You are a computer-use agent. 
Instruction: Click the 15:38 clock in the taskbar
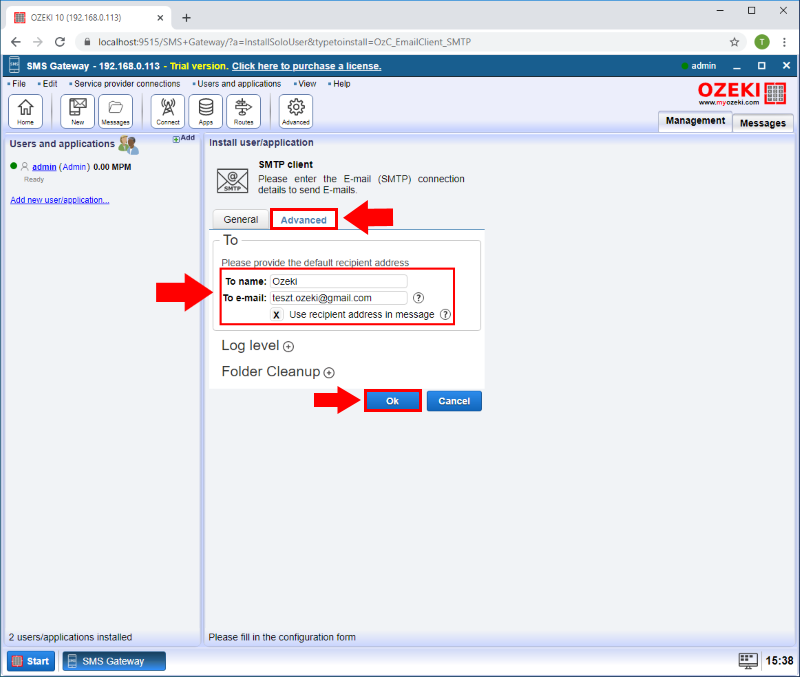(x=779, y=661)
